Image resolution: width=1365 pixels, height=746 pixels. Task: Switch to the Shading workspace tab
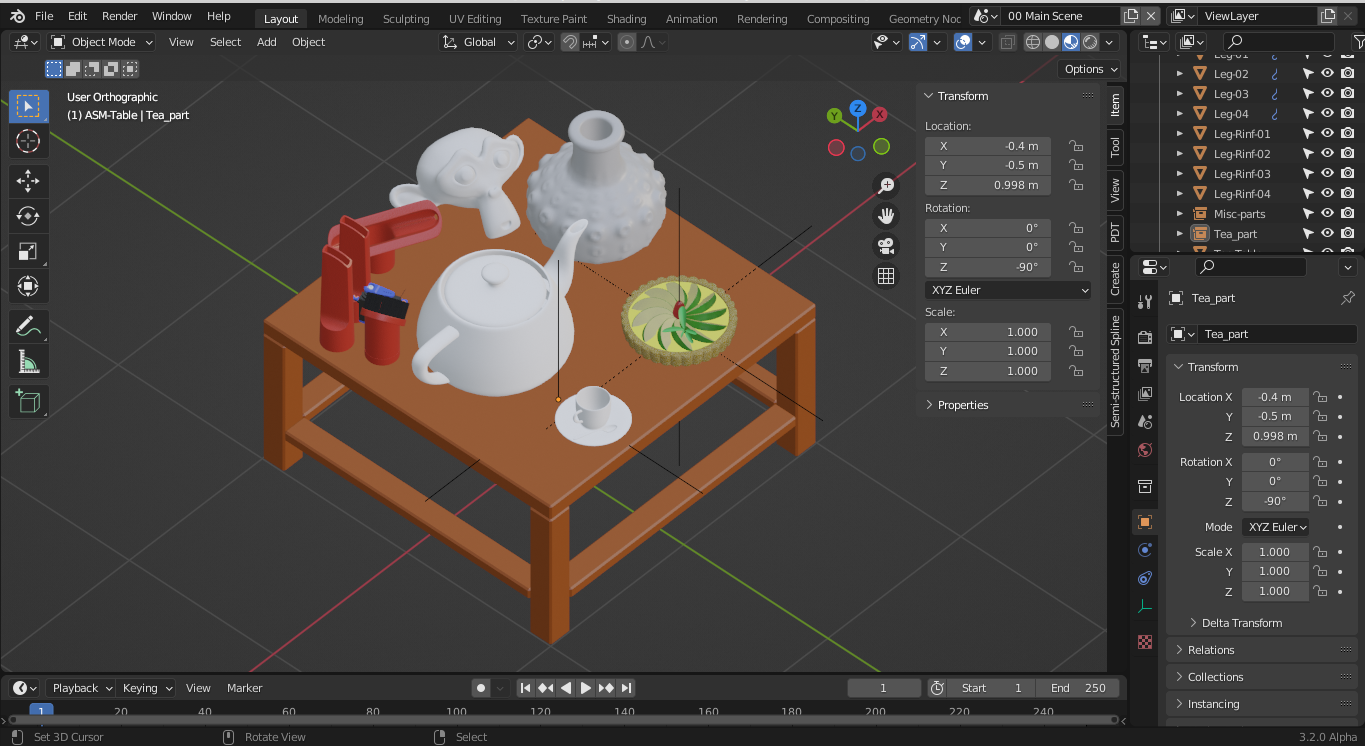[627, 18]
